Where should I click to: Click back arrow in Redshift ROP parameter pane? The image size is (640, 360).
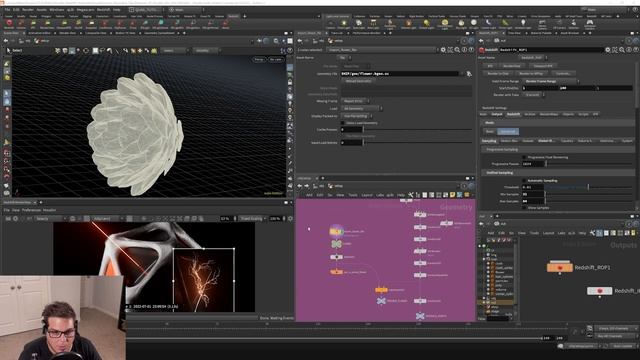tap(482, 41)
